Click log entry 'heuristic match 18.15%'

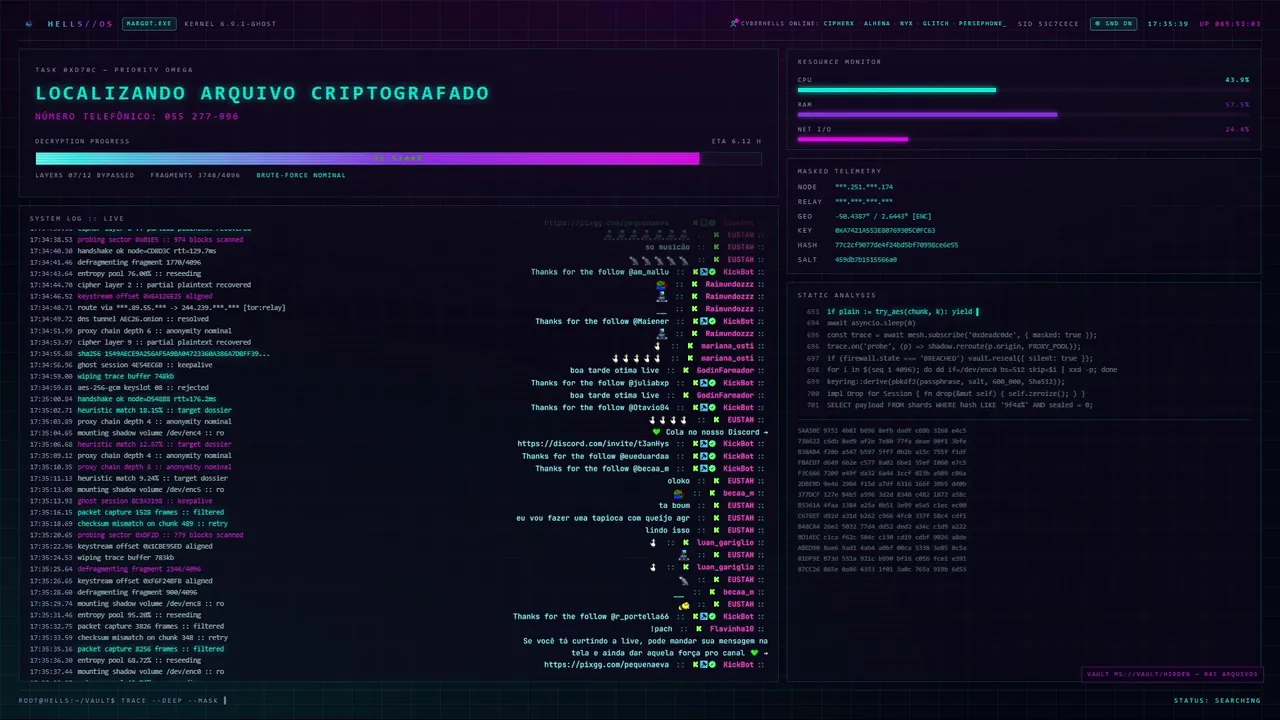(x=154, y=413)
